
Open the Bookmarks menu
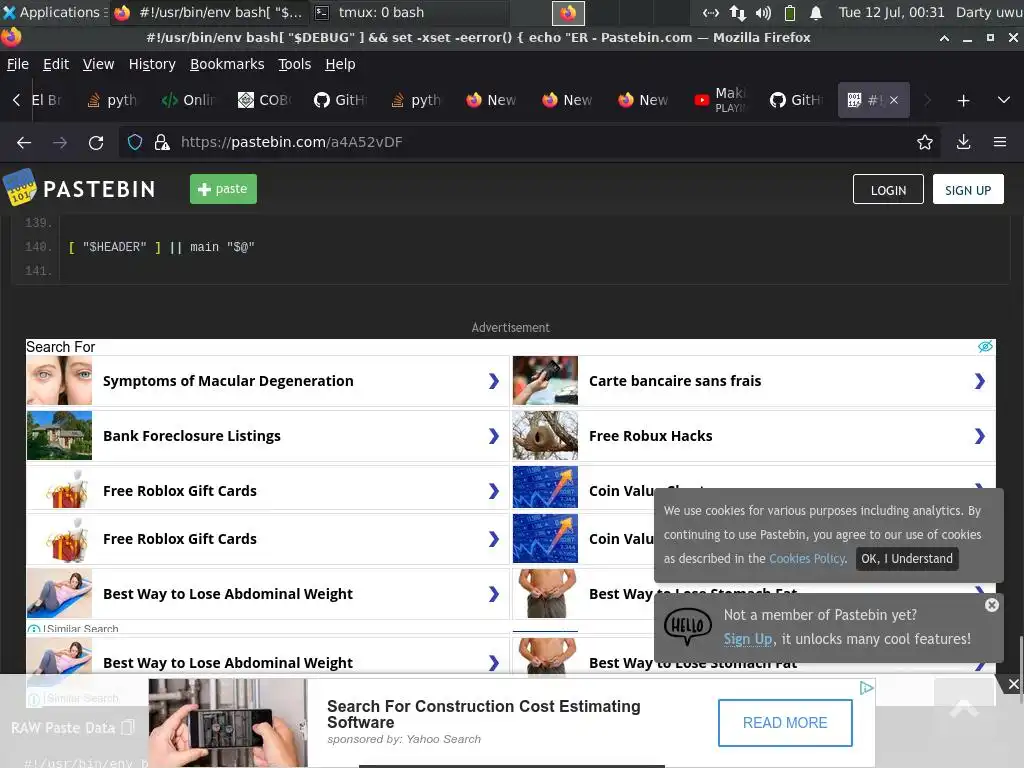coord(227,64)
